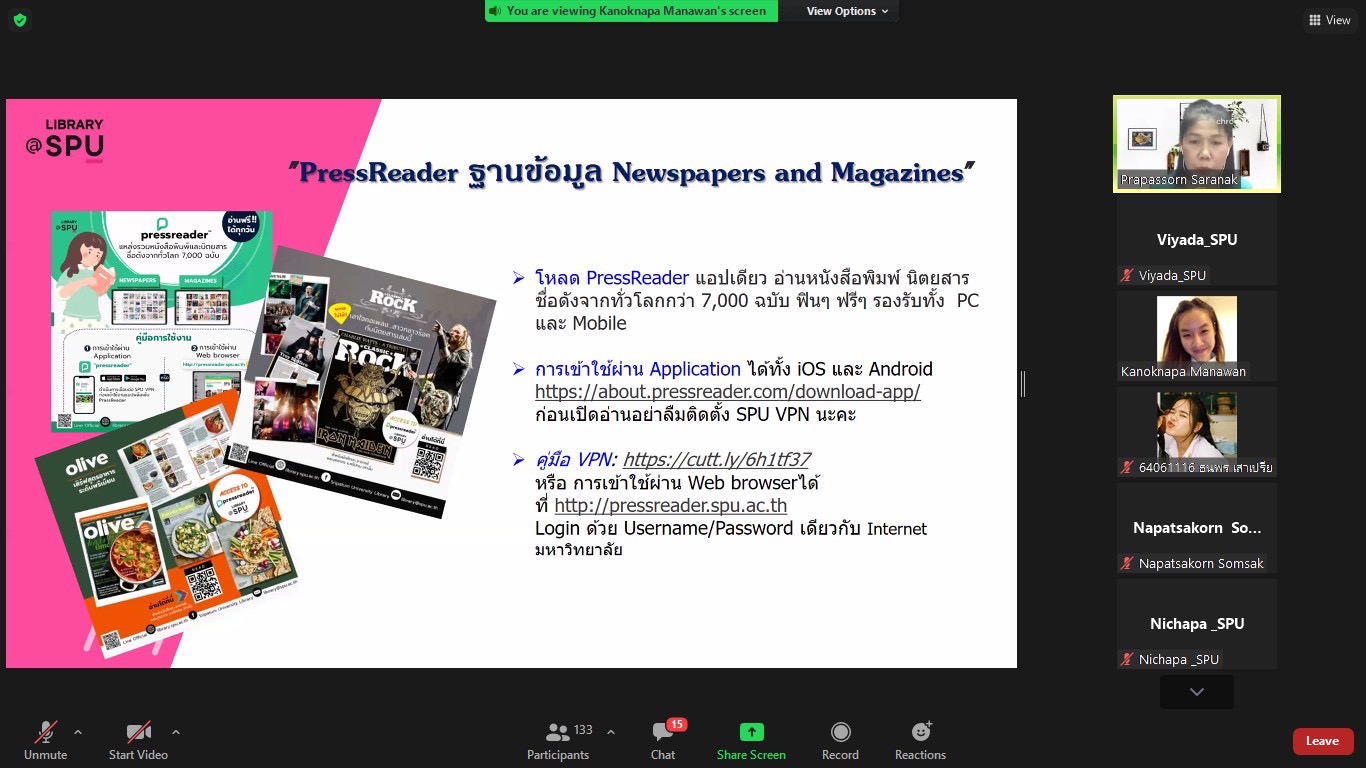The height and width of the screenshot is (768, 1366).
Task: Click the muted mic icon on Viyada_SPU
Action: pyautogui.click(x=1127, y=276)
